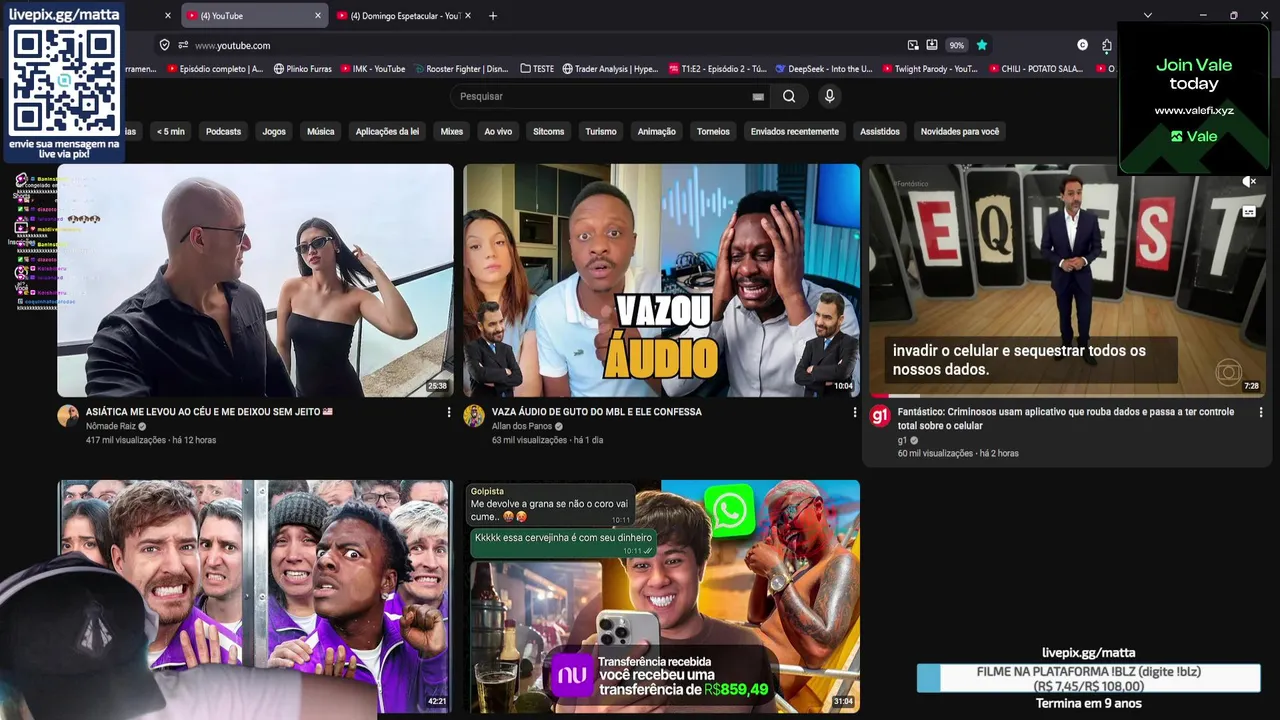Select the Ao vivo filter chip
The image size is (1280, 720).
(x=498, y=131)
